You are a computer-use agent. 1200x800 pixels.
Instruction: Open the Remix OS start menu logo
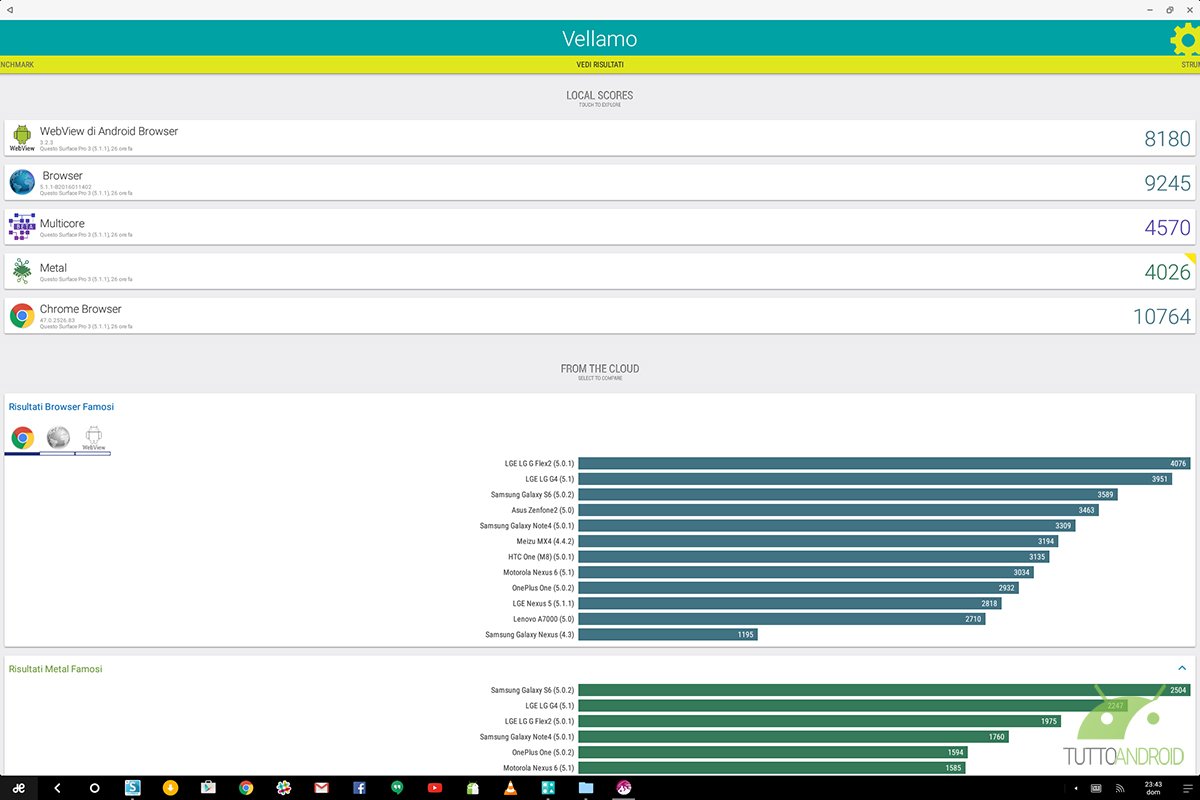18,788
